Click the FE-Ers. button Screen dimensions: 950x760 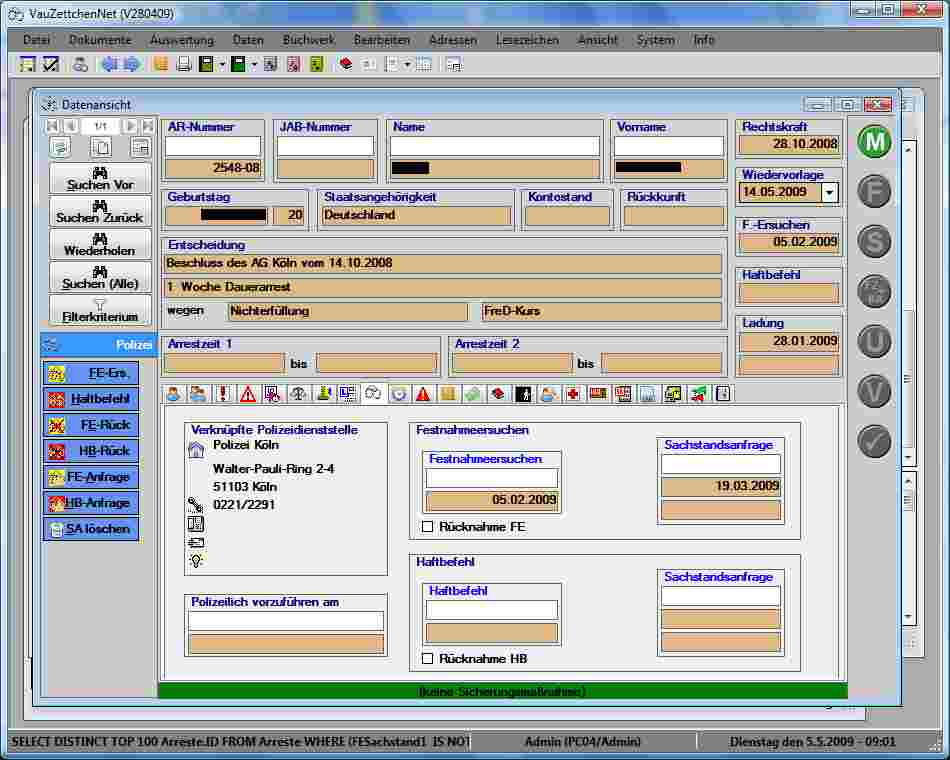(x=91, y=373)
